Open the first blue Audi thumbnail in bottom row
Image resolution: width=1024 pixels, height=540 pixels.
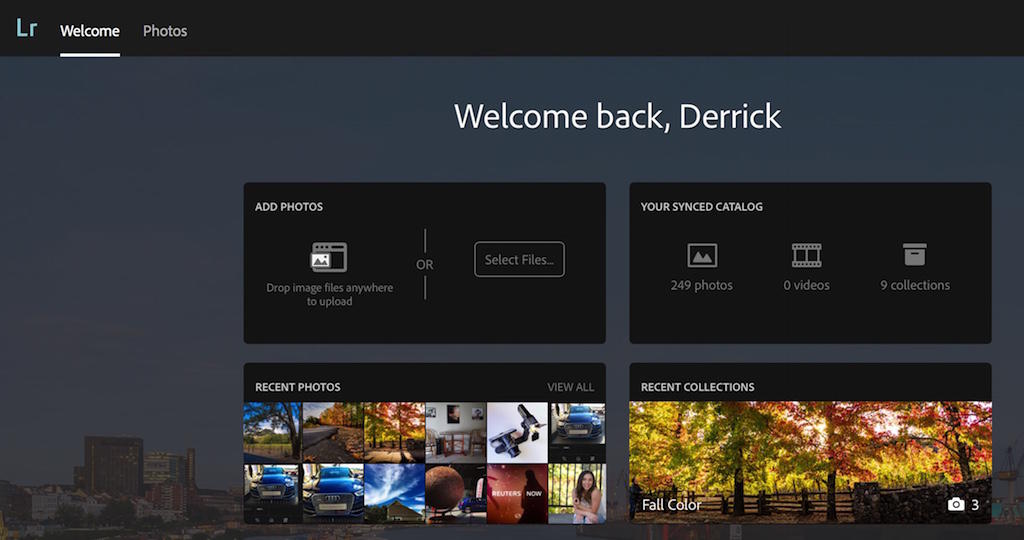coord(272,494)
